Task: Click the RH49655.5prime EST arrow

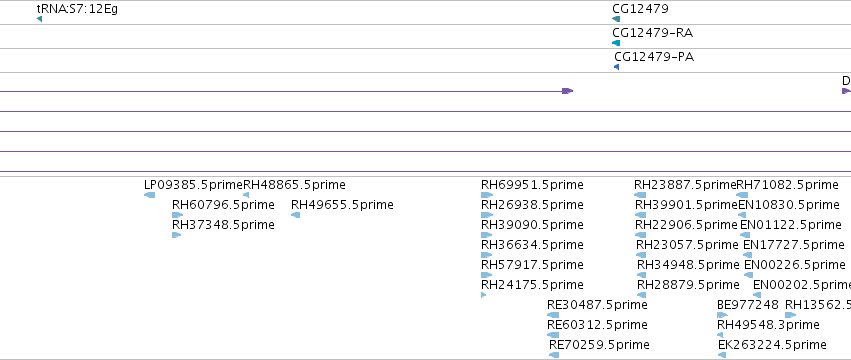Action: coord(295,215)
